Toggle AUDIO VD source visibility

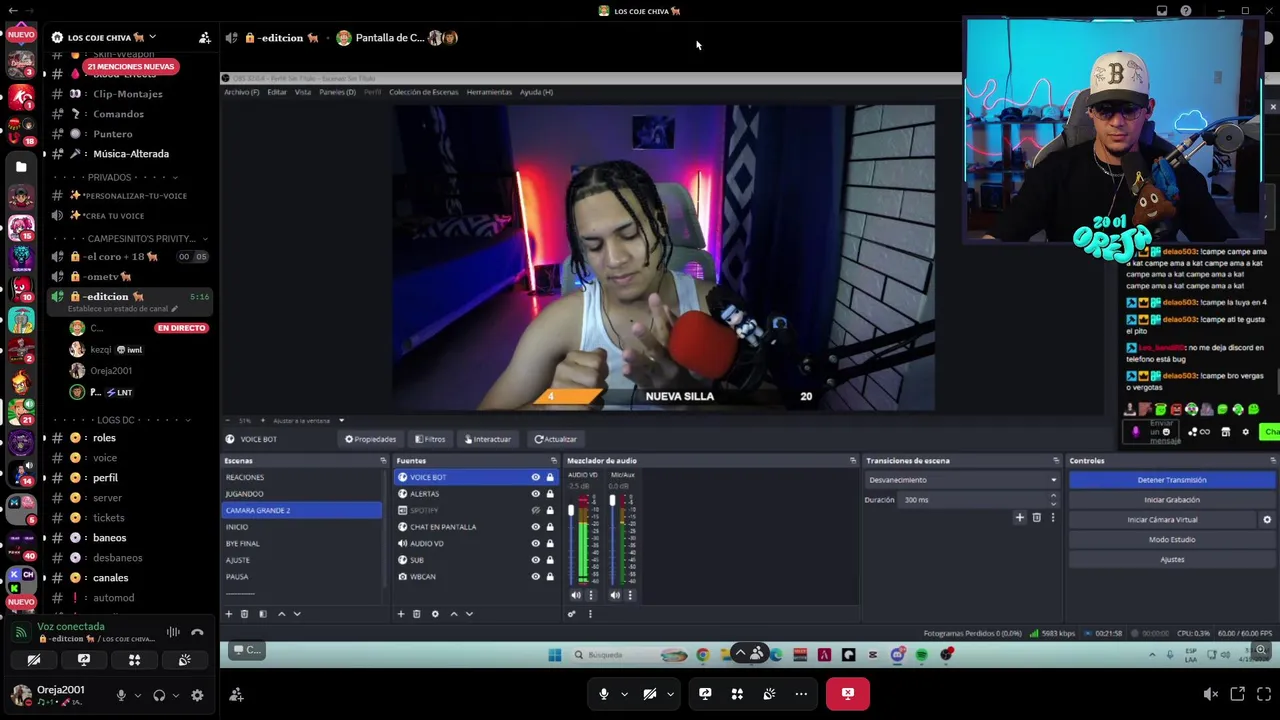click(x=535, y=544)
